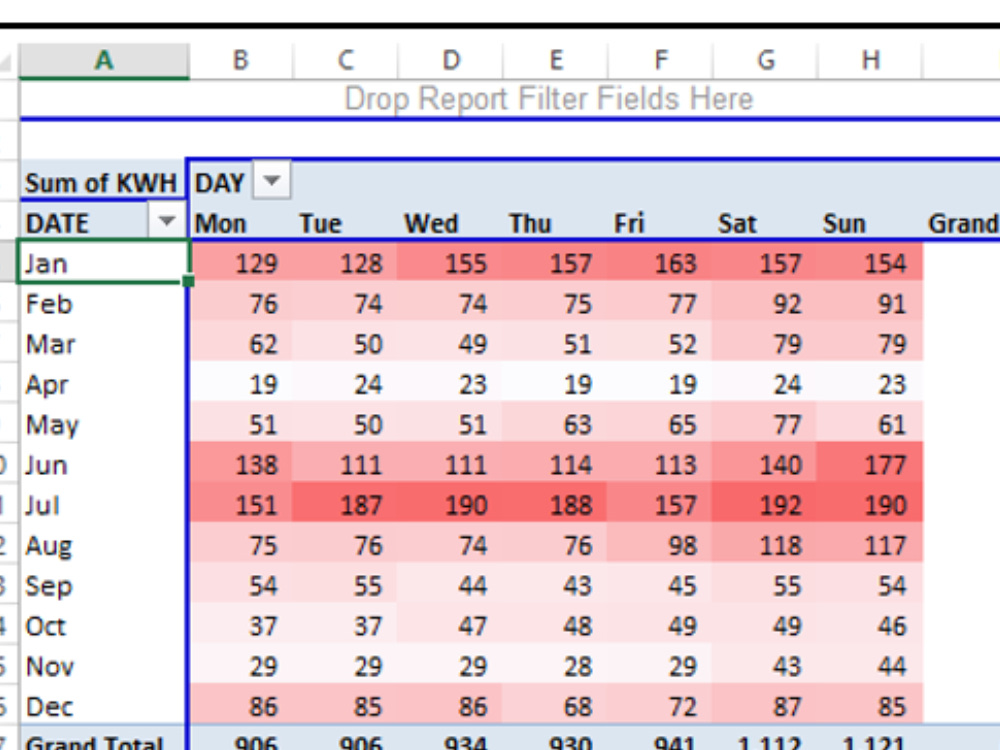1000x750 pixels.
Task: Click Mar Monday value 62
Action: pyautogui.click(x=241, y=344)
